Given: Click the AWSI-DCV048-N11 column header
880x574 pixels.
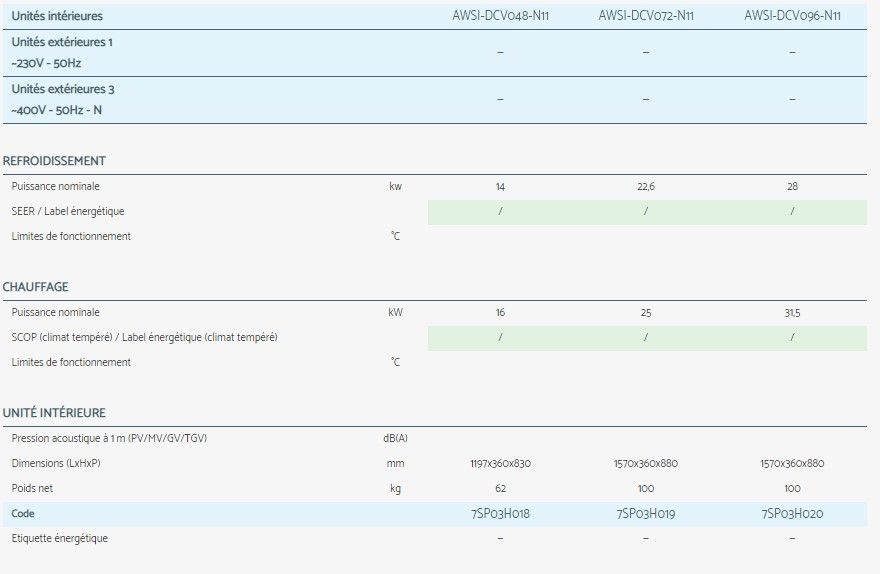Looking at the screenshot, I should (x=500, y=16).
